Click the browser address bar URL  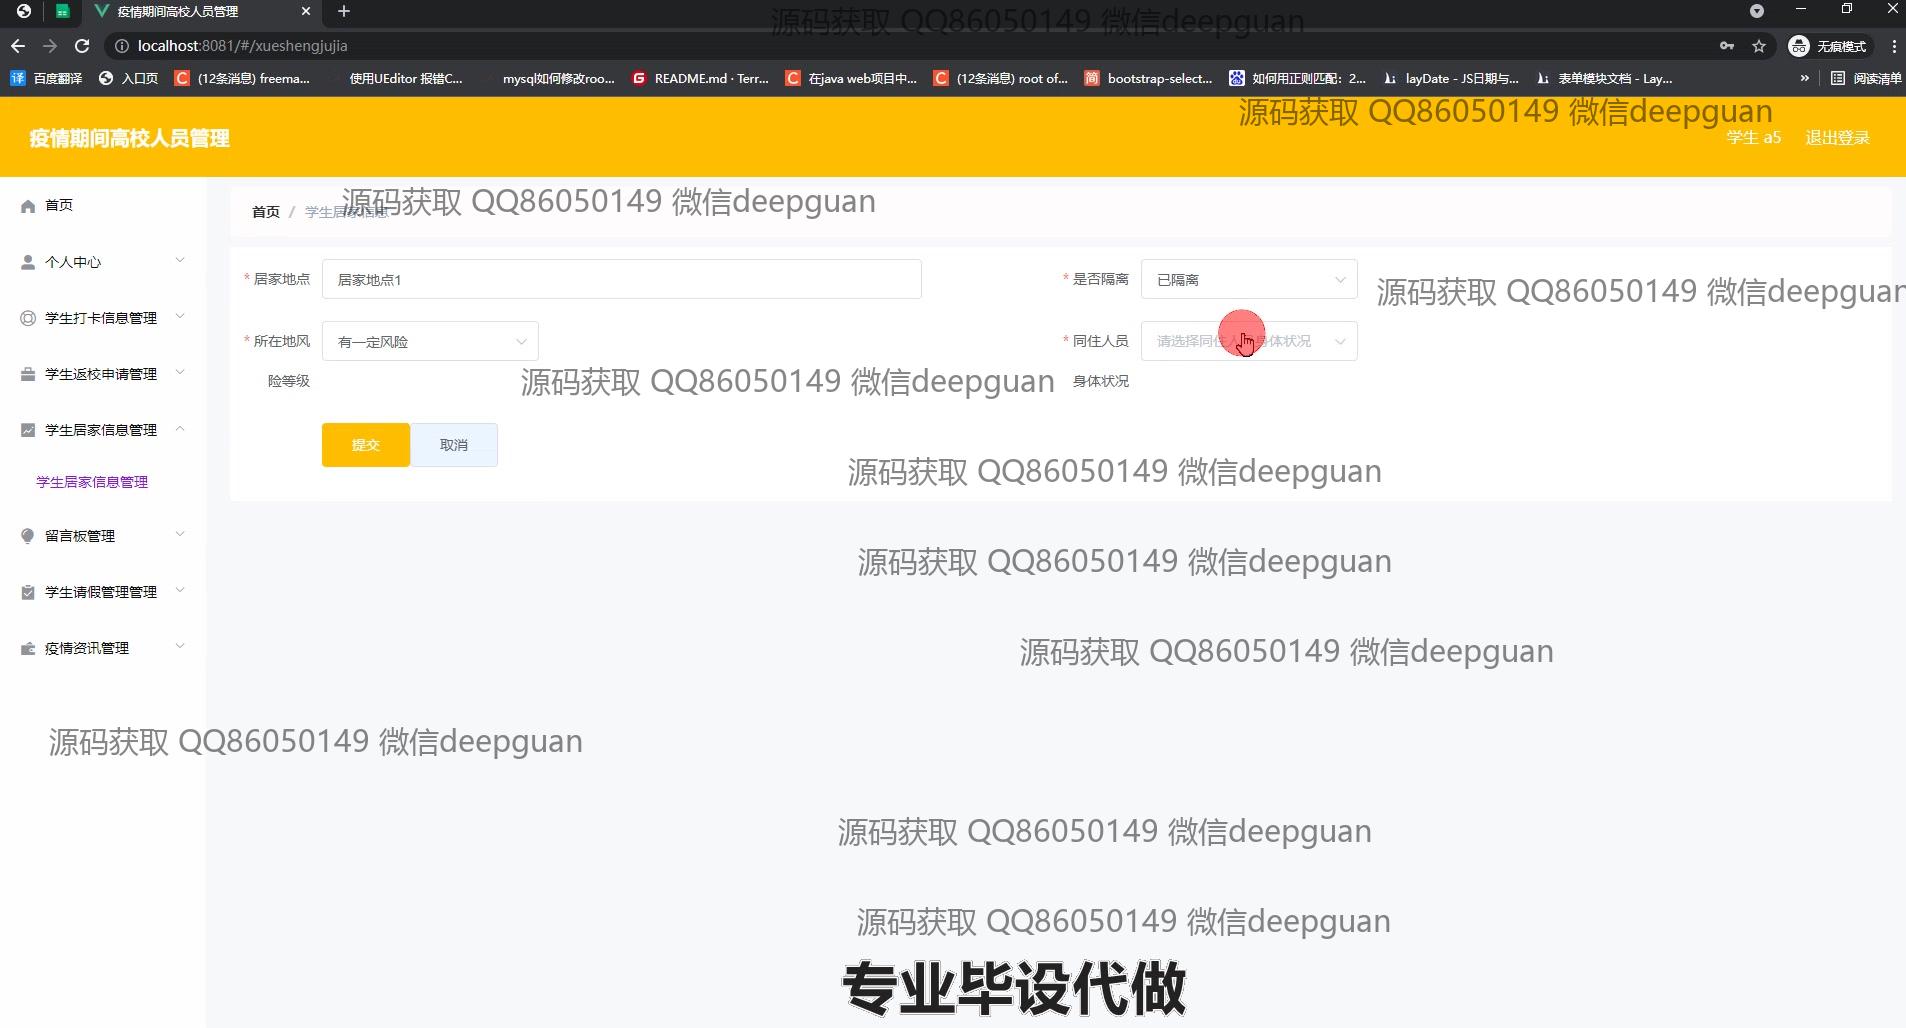pos(243,46)
